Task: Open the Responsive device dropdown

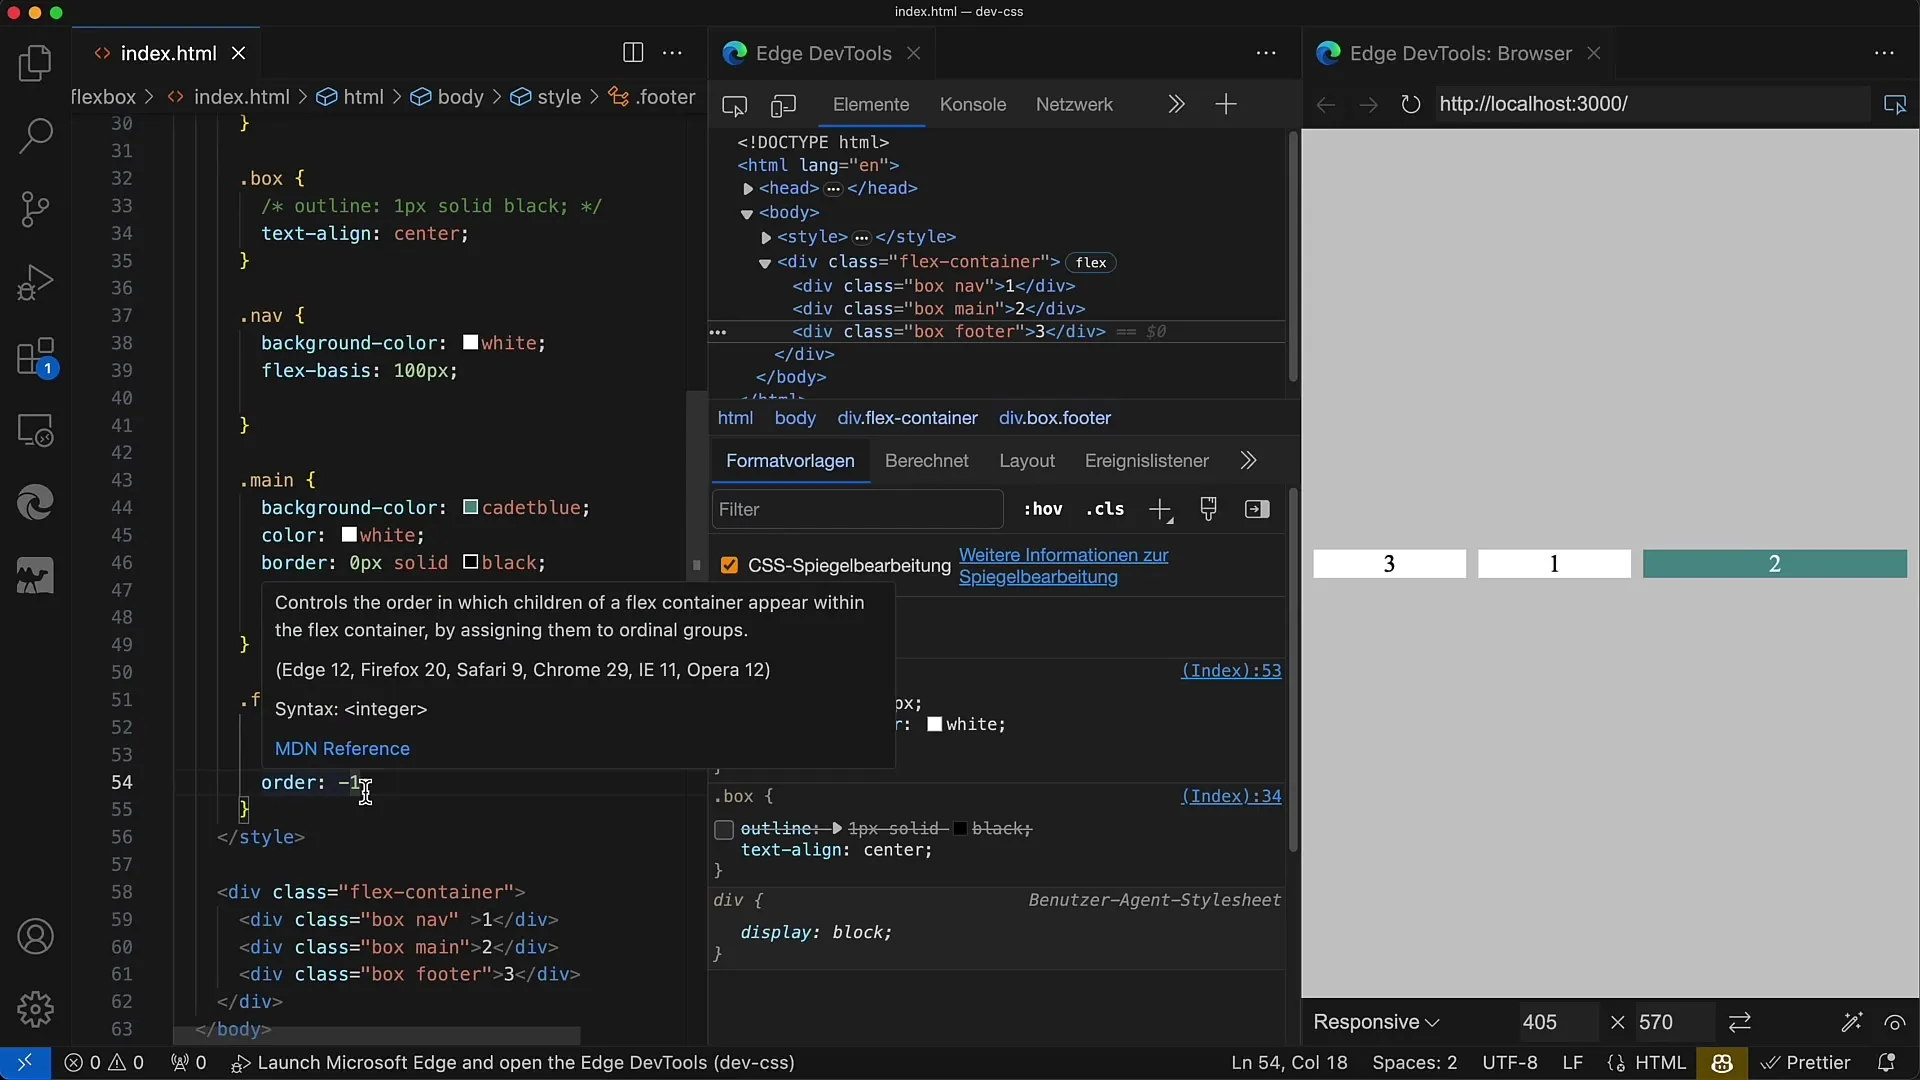Action: (x=1376, y=1022)
